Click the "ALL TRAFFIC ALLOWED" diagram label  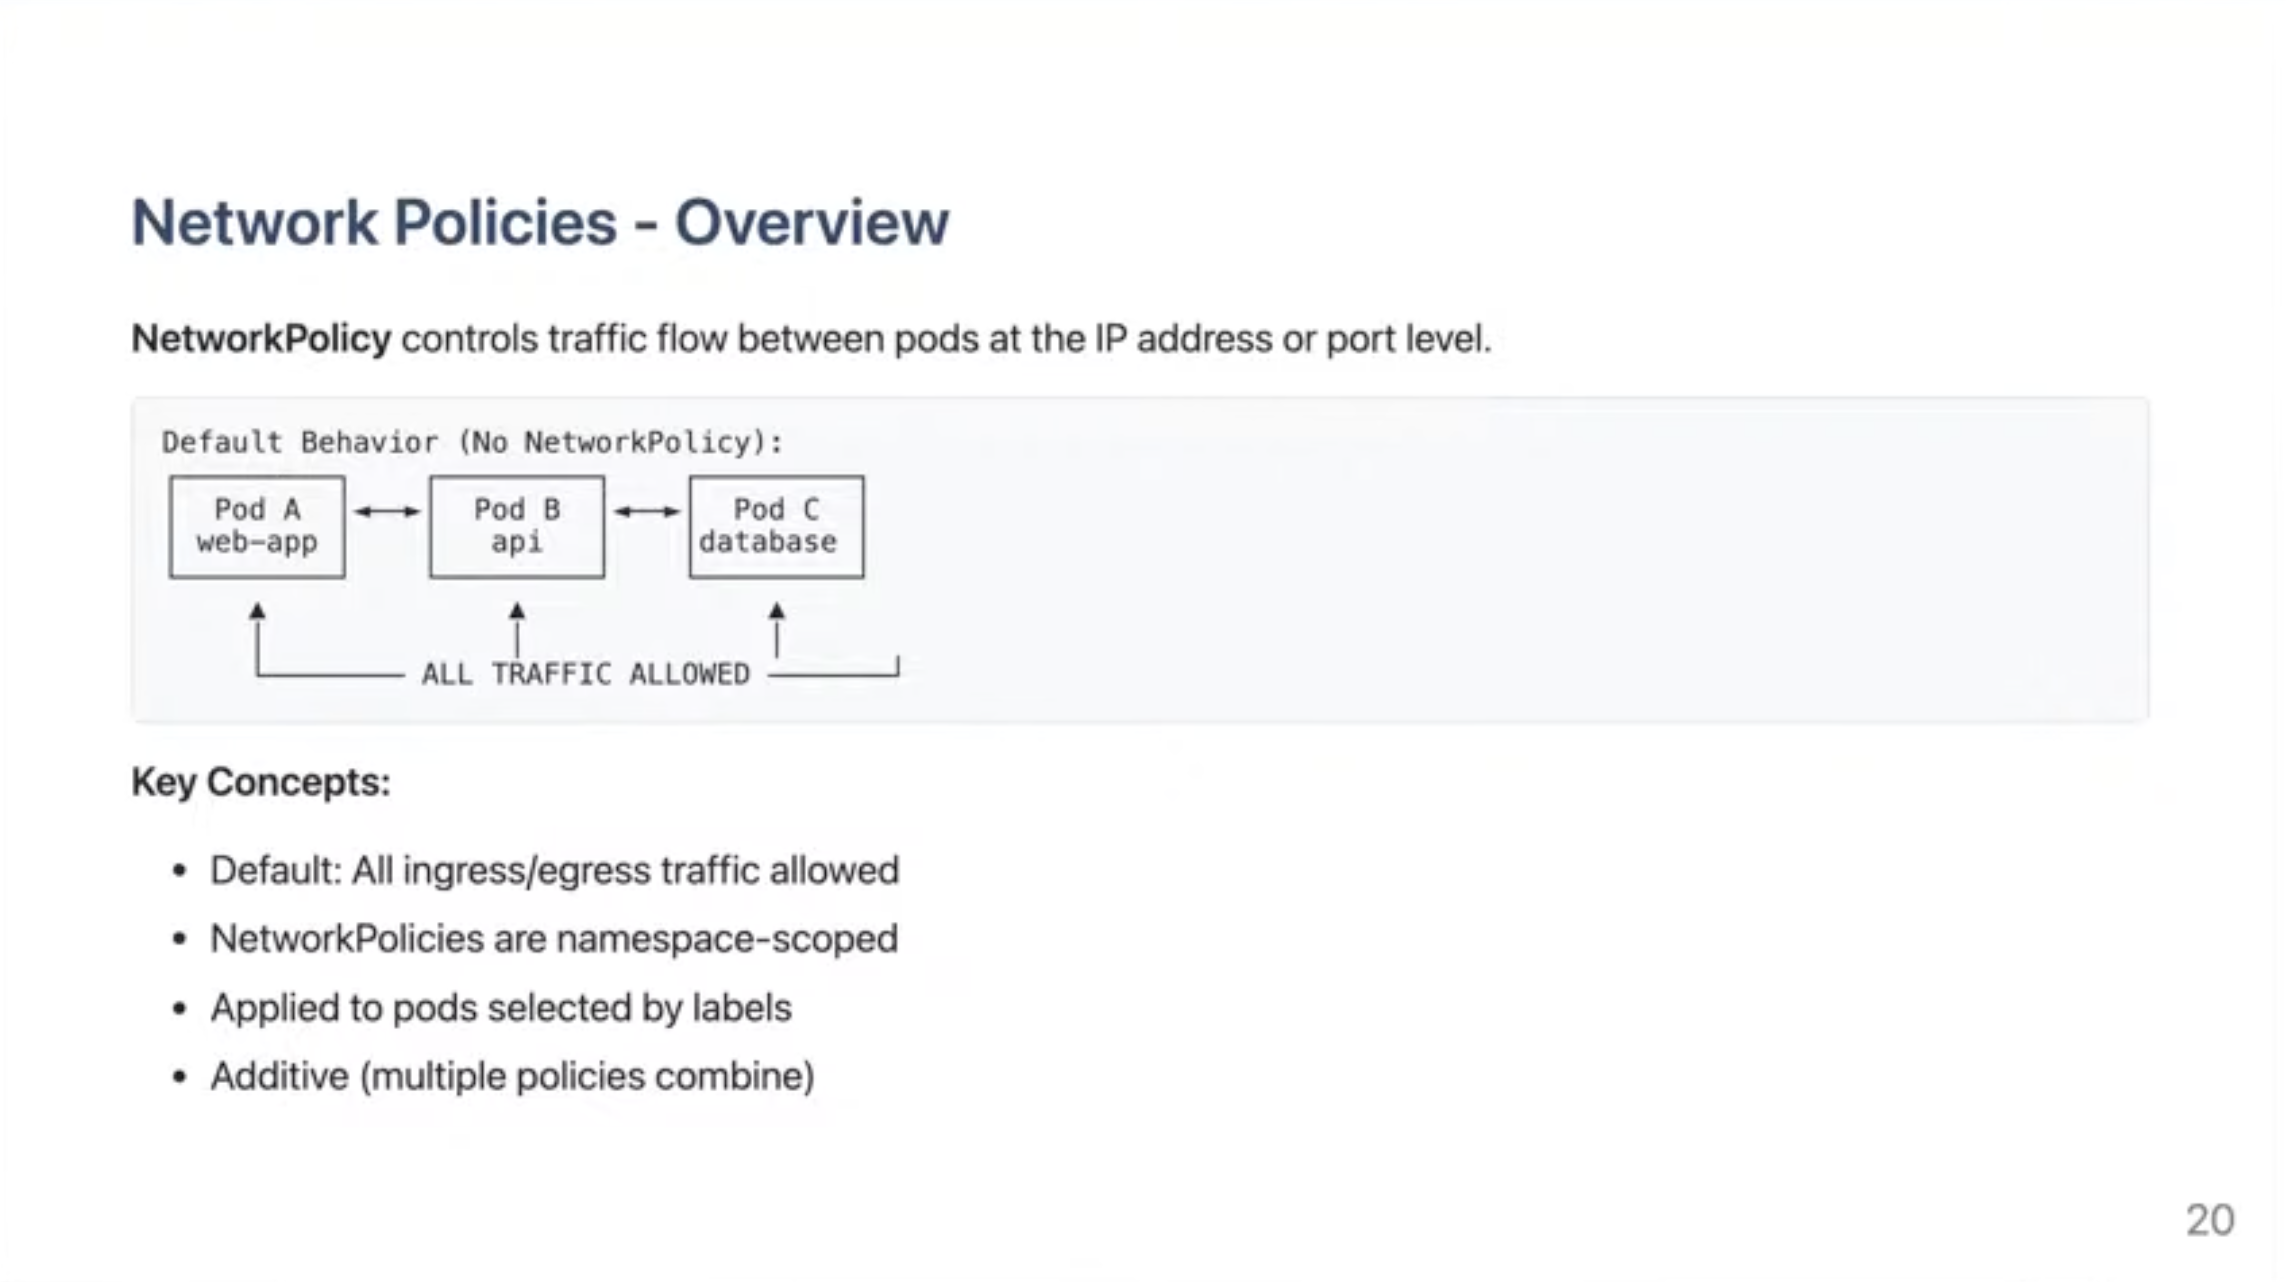pos(585,674)
